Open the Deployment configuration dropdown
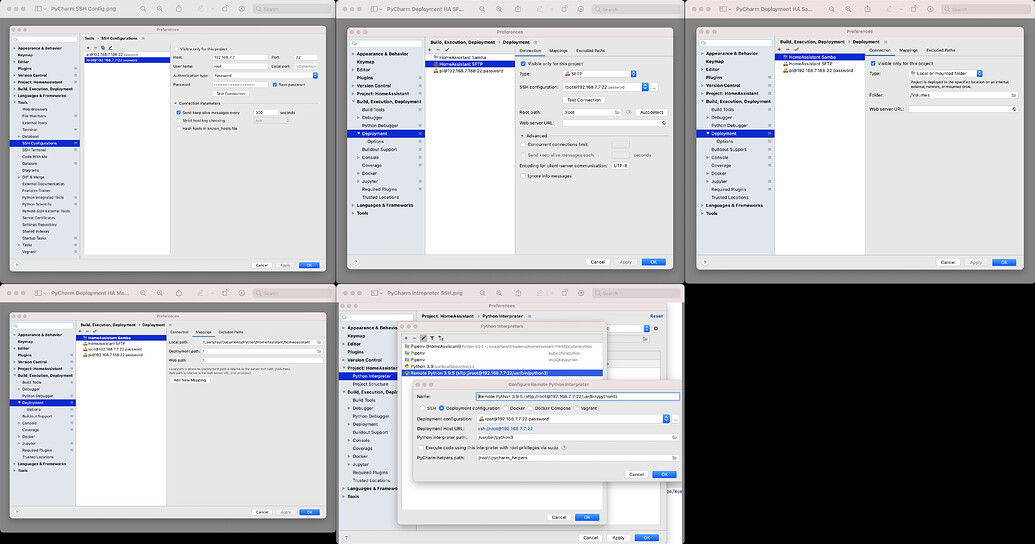 pyautogui.click(x=574, y=419)
